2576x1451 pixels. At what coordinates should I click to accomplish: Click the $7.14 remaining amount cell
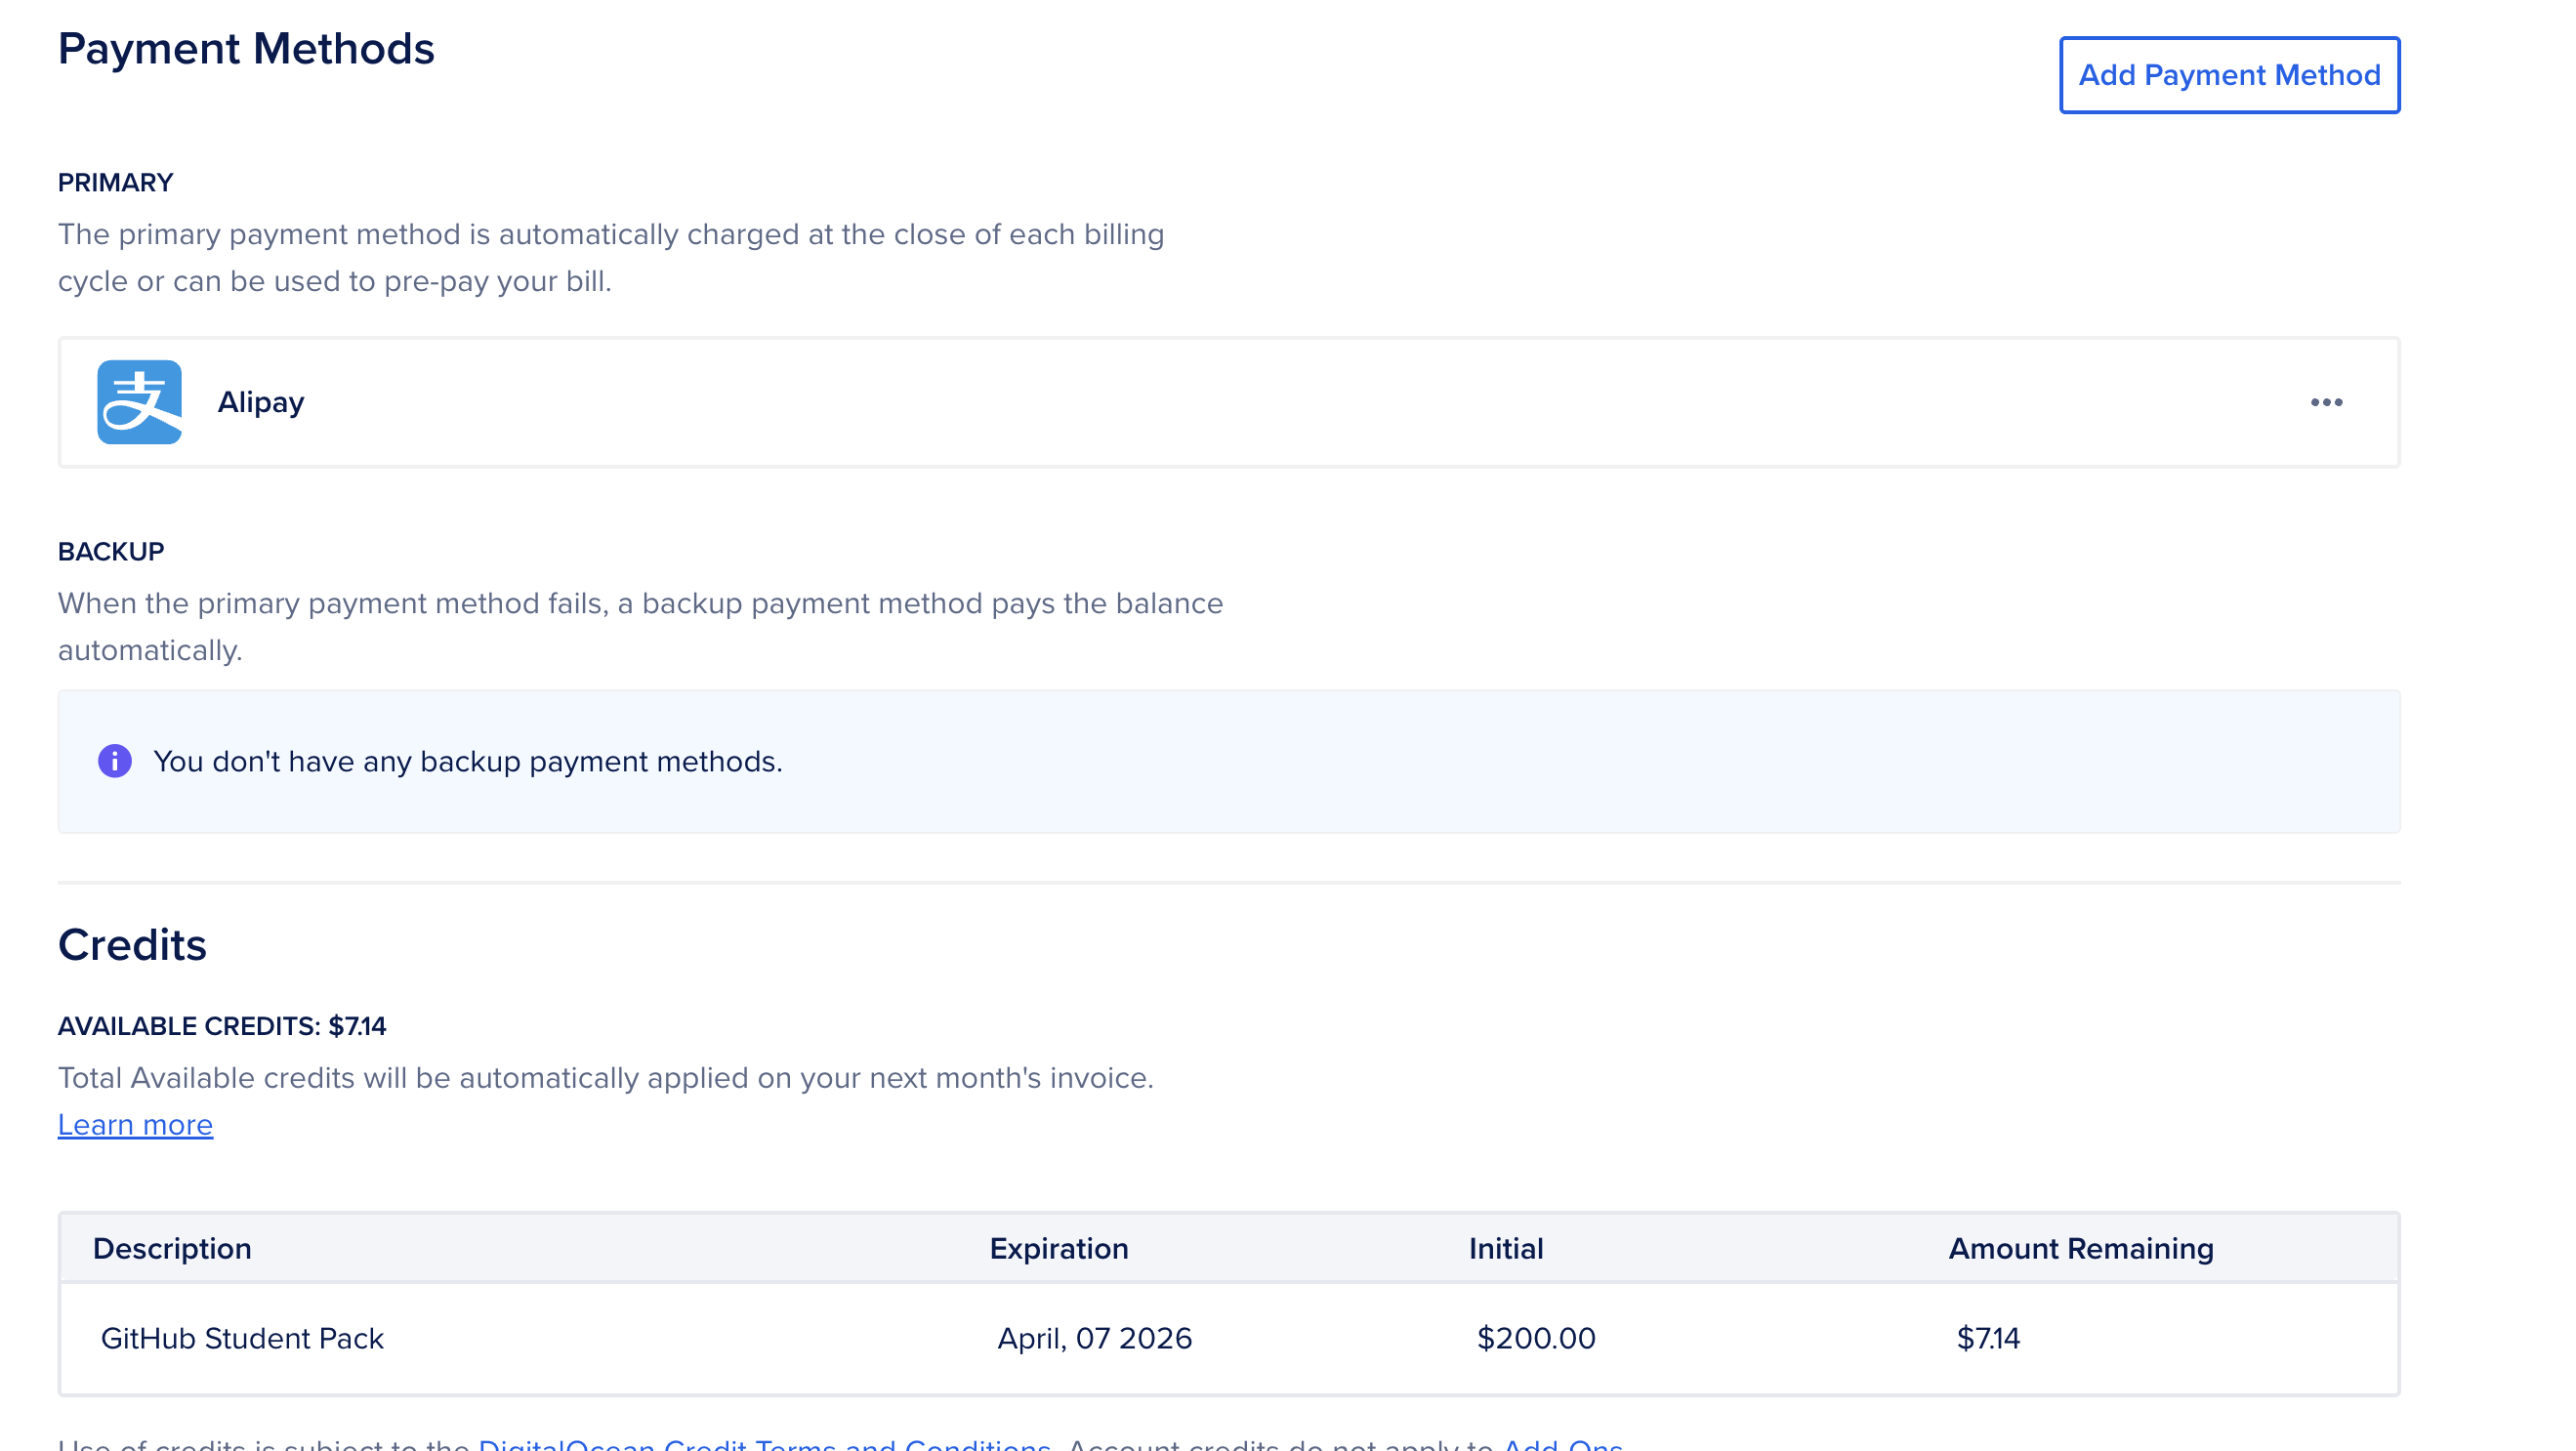pyautogui.click(x=1987, y=1338)
